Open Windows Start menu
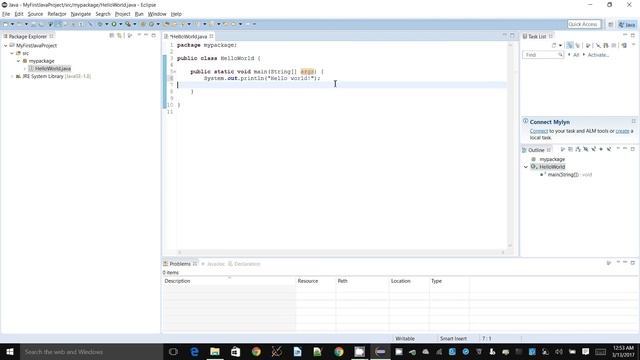 coord(10,351)
